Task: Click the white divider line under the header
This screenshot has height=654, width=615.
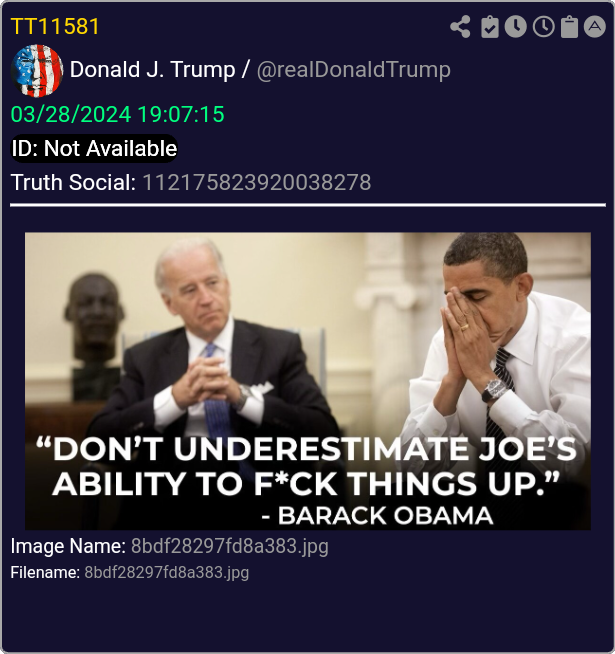Action: (x=308, y=205)
